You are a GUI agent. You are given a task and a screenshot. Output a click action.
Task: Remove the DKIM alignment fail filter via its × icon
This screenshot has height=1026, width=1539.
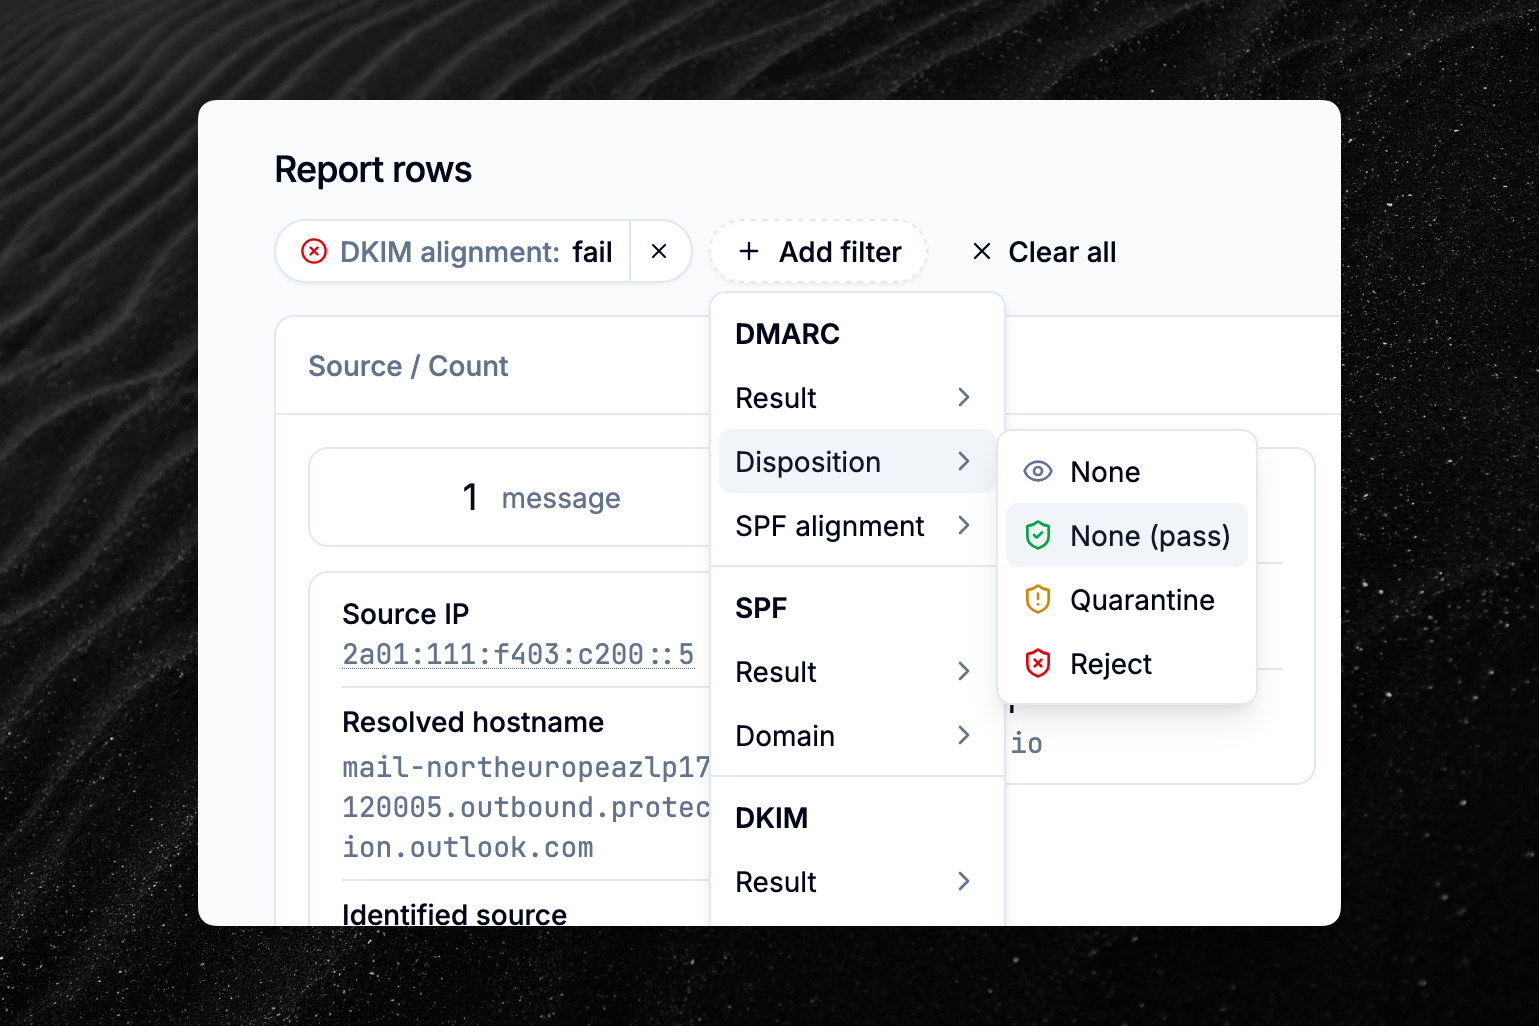[x=660, y=251]
